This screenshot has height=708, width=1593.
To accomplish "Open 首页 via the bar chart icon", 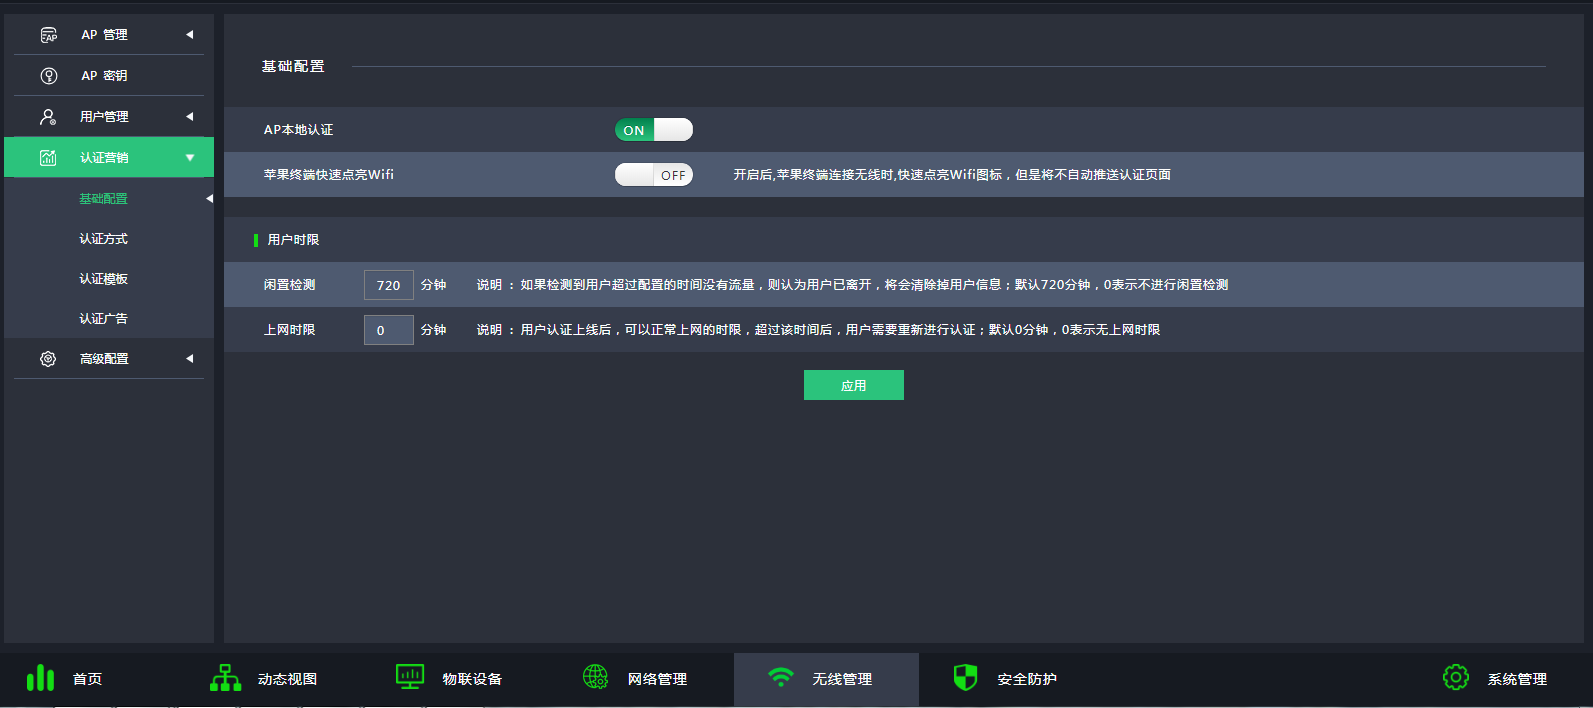I will [40, 678].
